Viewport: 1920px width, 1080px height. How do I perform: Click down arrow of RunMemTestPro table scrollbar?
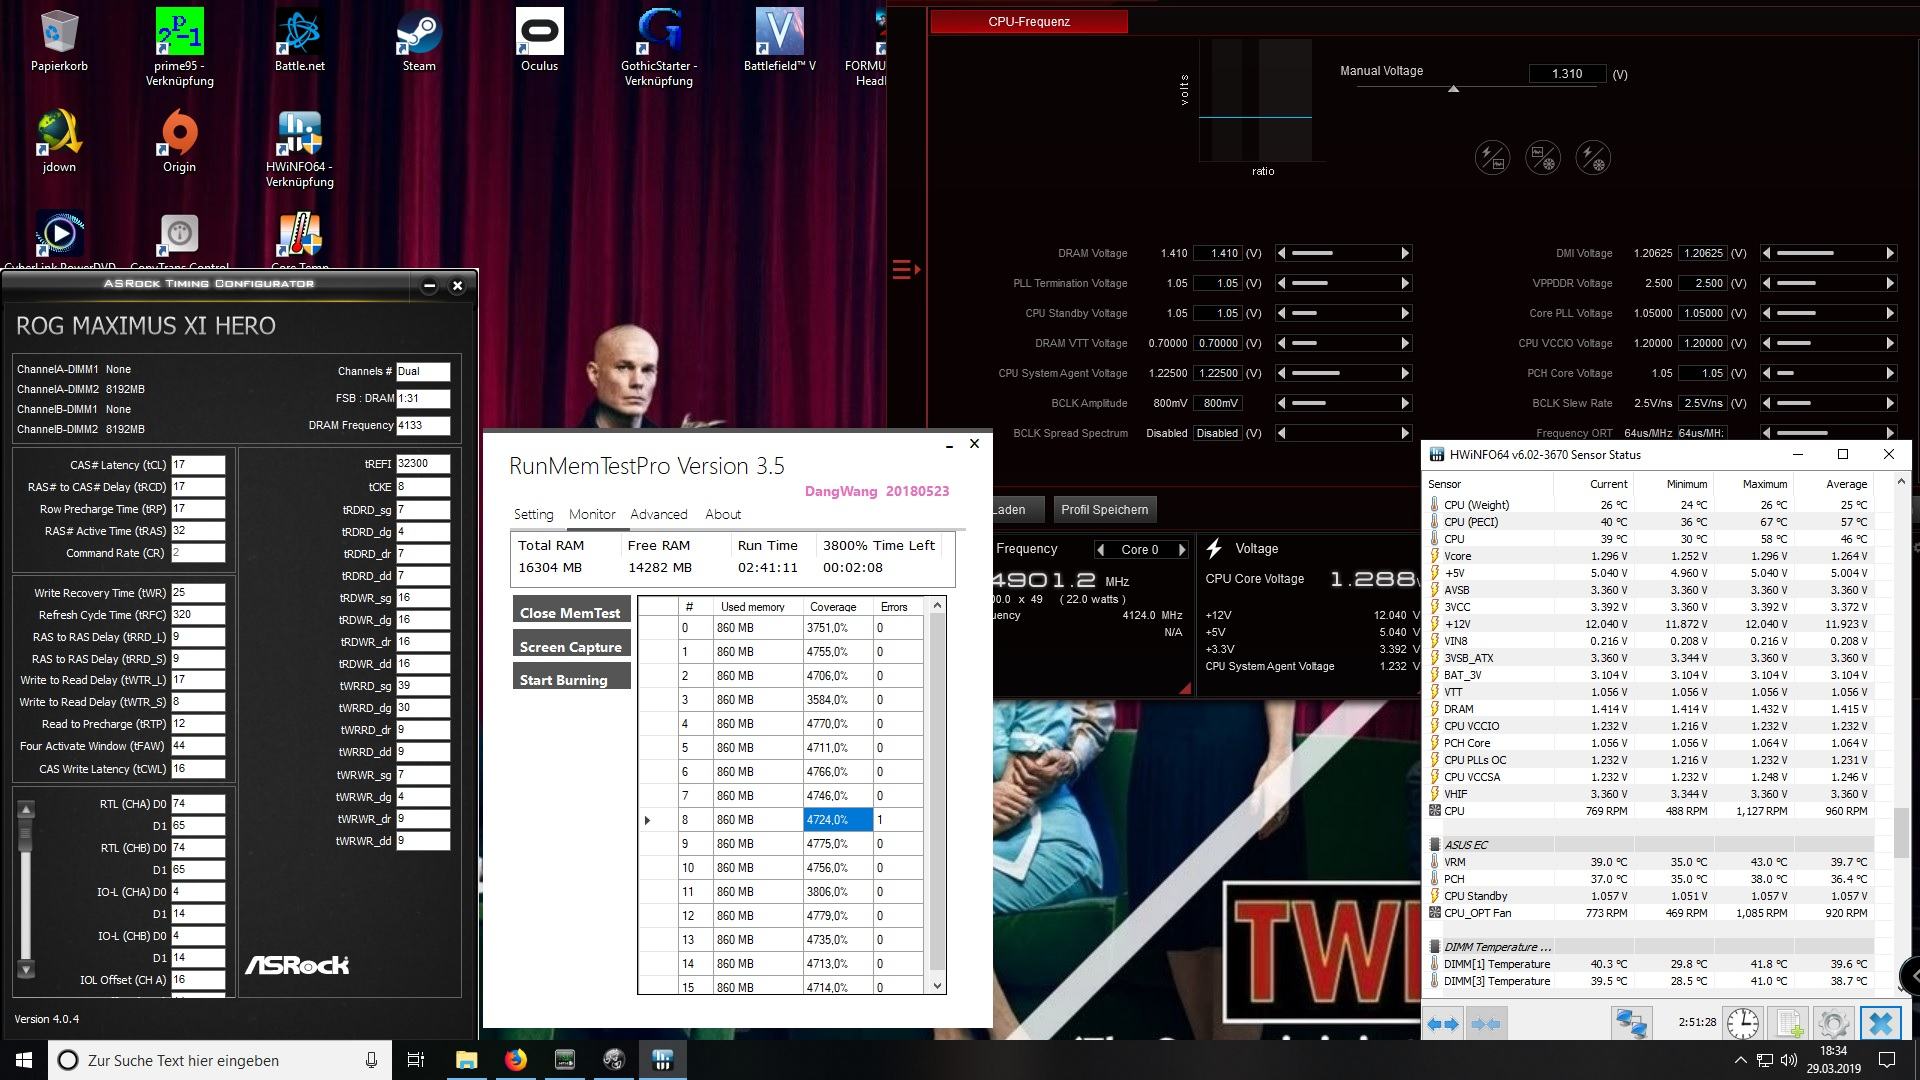[937, 985]
